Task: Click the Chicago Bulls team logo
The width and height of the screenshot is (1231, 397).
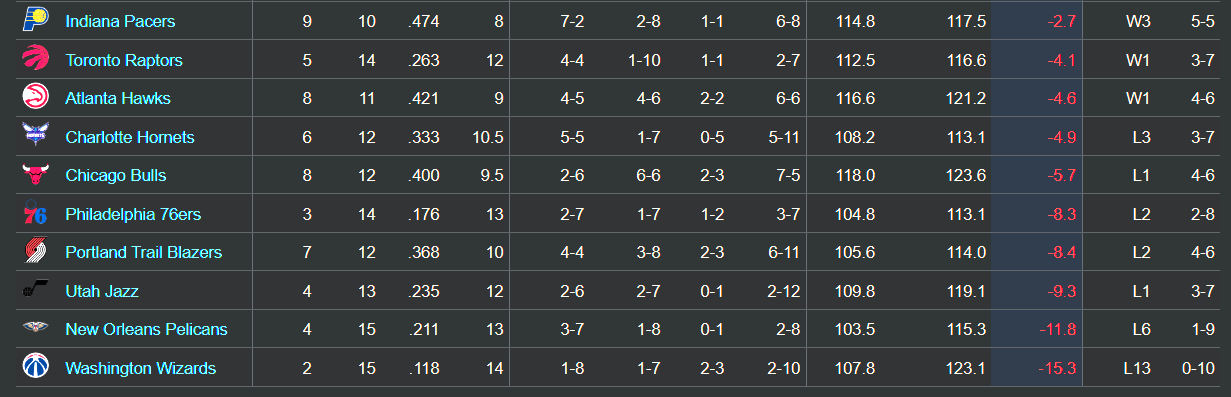Action: [34, 175]
